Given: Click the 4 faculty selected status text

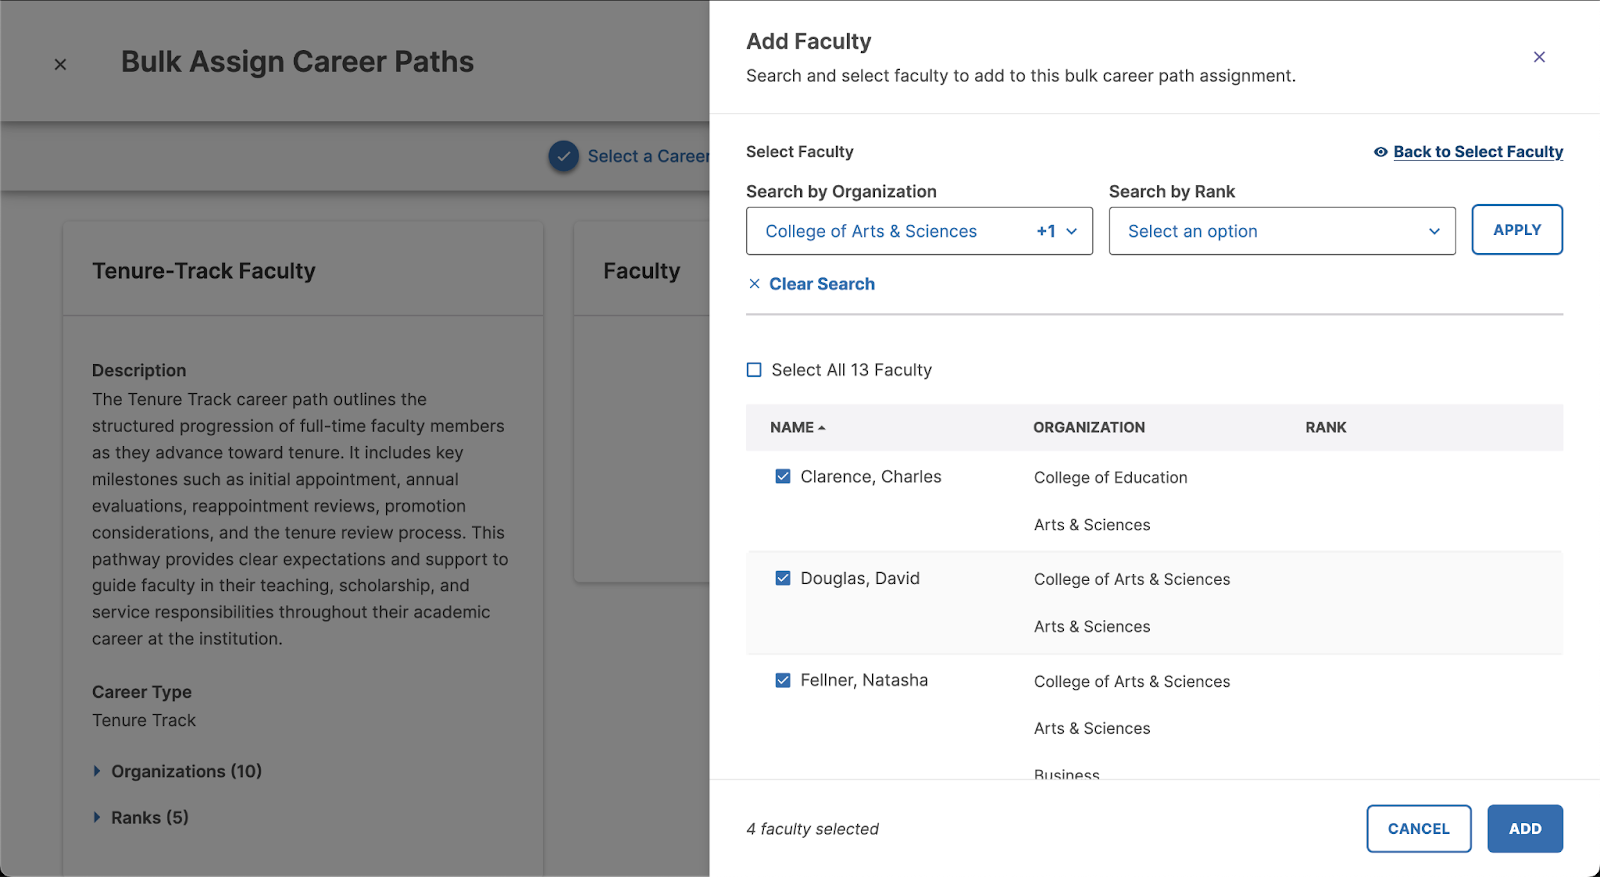Looking at the screenshot, I should tap(812, 829).
